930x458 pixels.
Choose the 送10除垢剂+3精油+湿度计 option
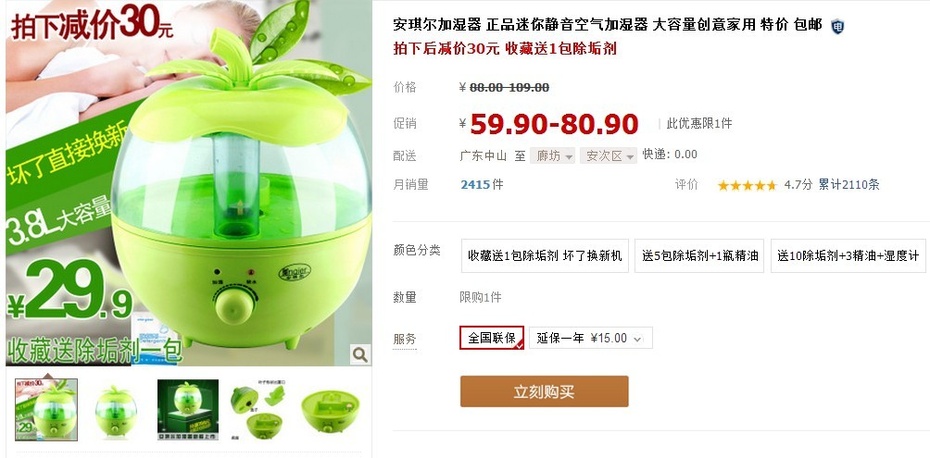coord(848,256)
